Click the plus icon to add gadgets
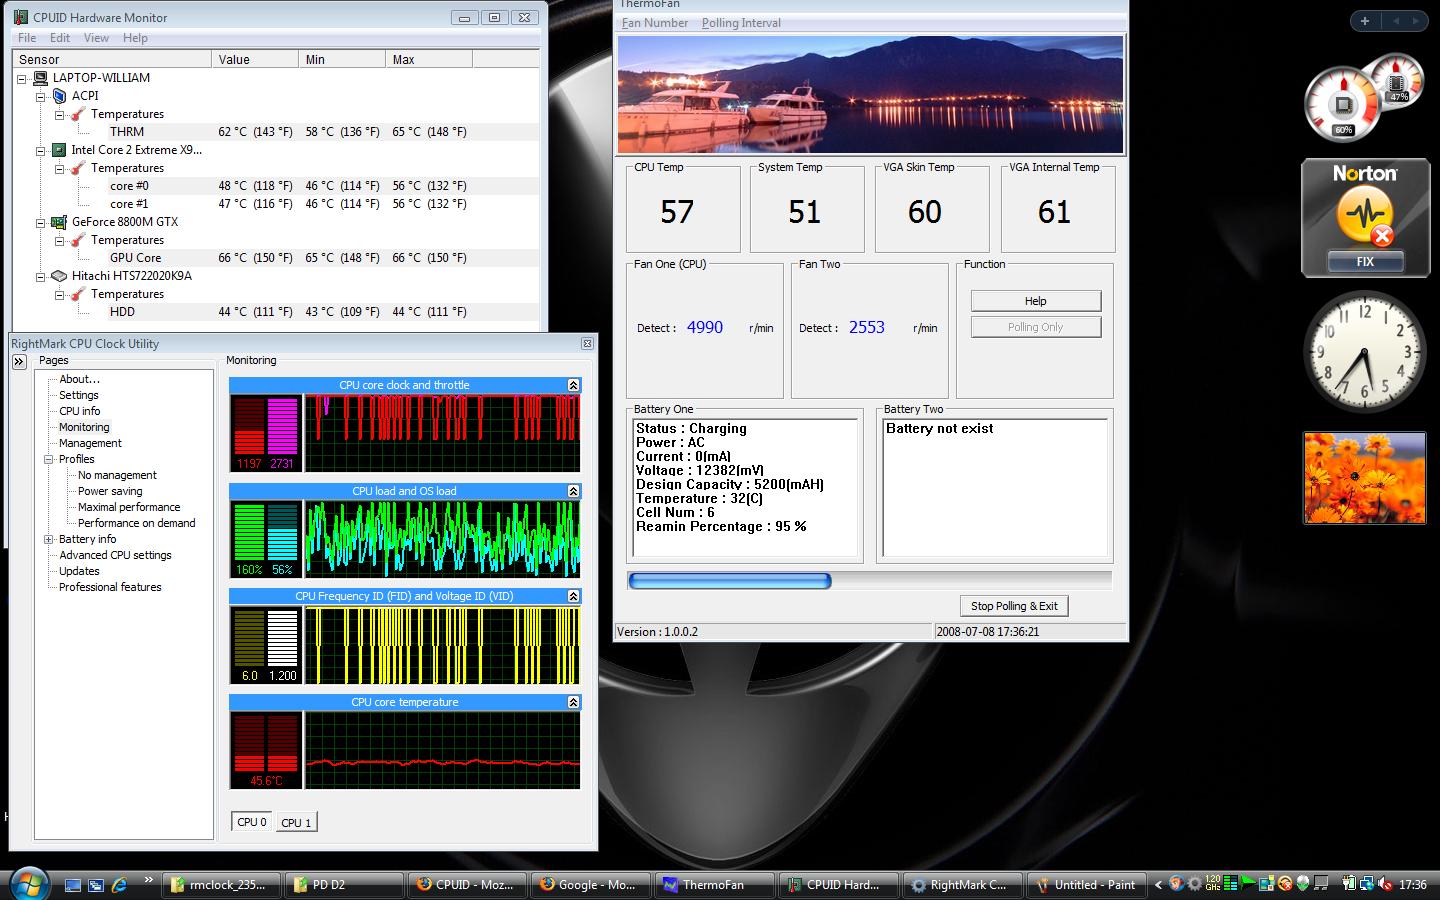Viewport: 1440px width, 900px height. pos(1365,20)
